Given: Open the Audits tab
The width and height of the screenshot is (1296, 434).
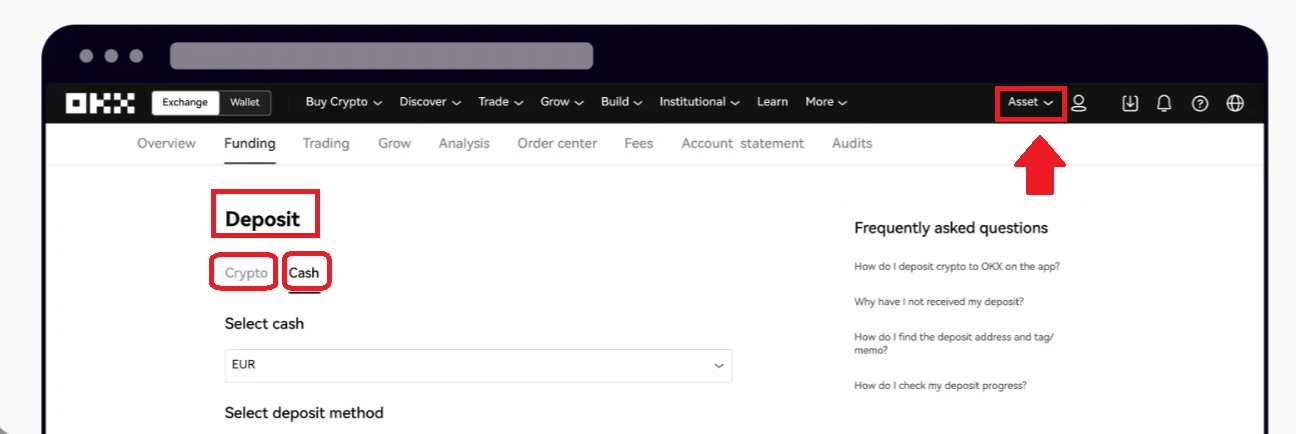Looking at the screenshot, I should click(852, 143).
